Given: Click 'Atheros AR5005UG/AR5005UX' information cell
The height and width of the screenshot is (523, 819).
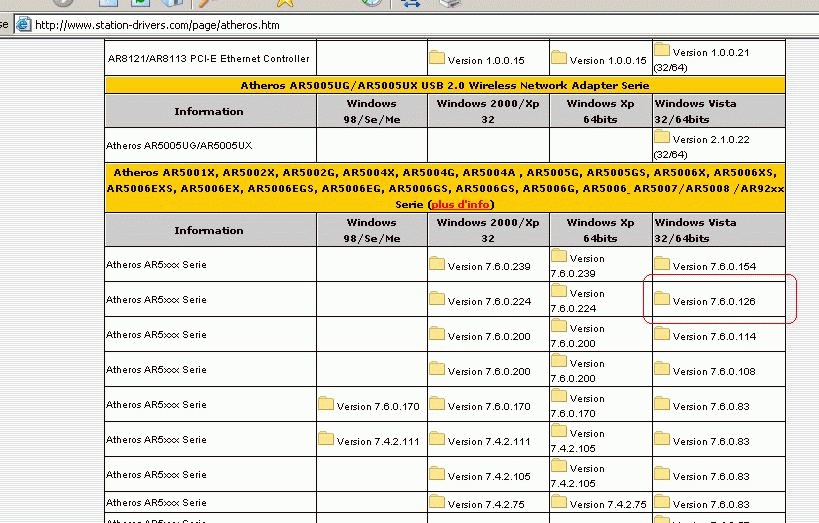Looking at the screenshot, I should [210, 145].
